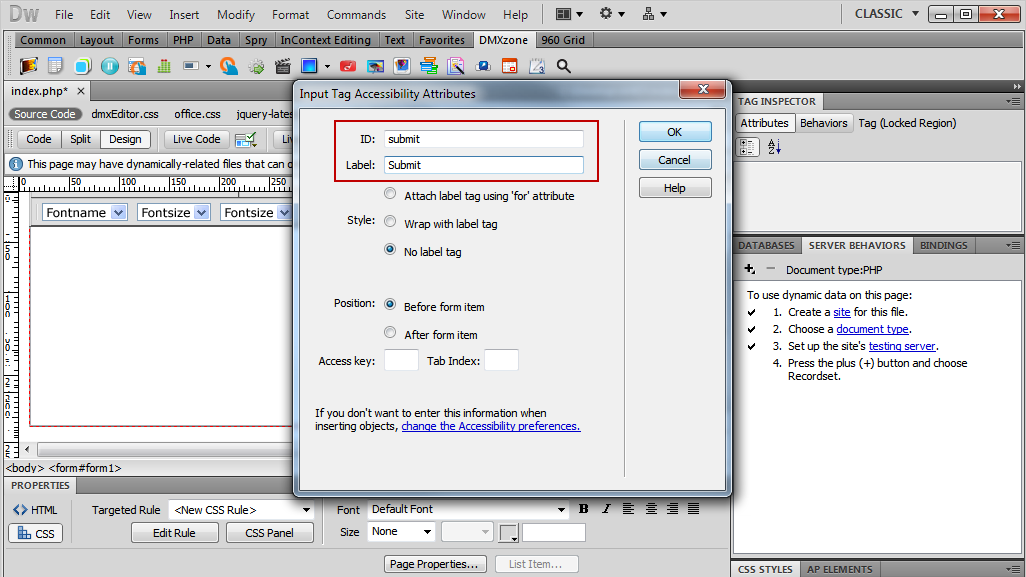This screenshot has height=577, width=1026.
Task: Open the Fontname dropdown in the editor
Action: click(118, 213)
